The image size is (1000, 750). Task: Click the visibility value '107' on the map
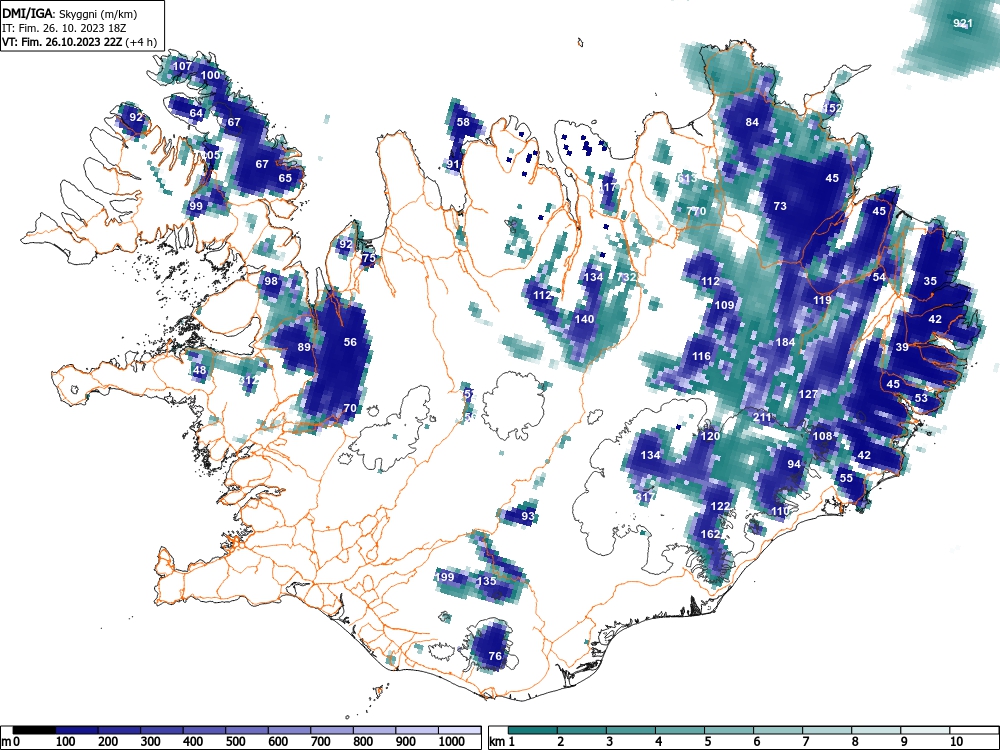(182, 66)
